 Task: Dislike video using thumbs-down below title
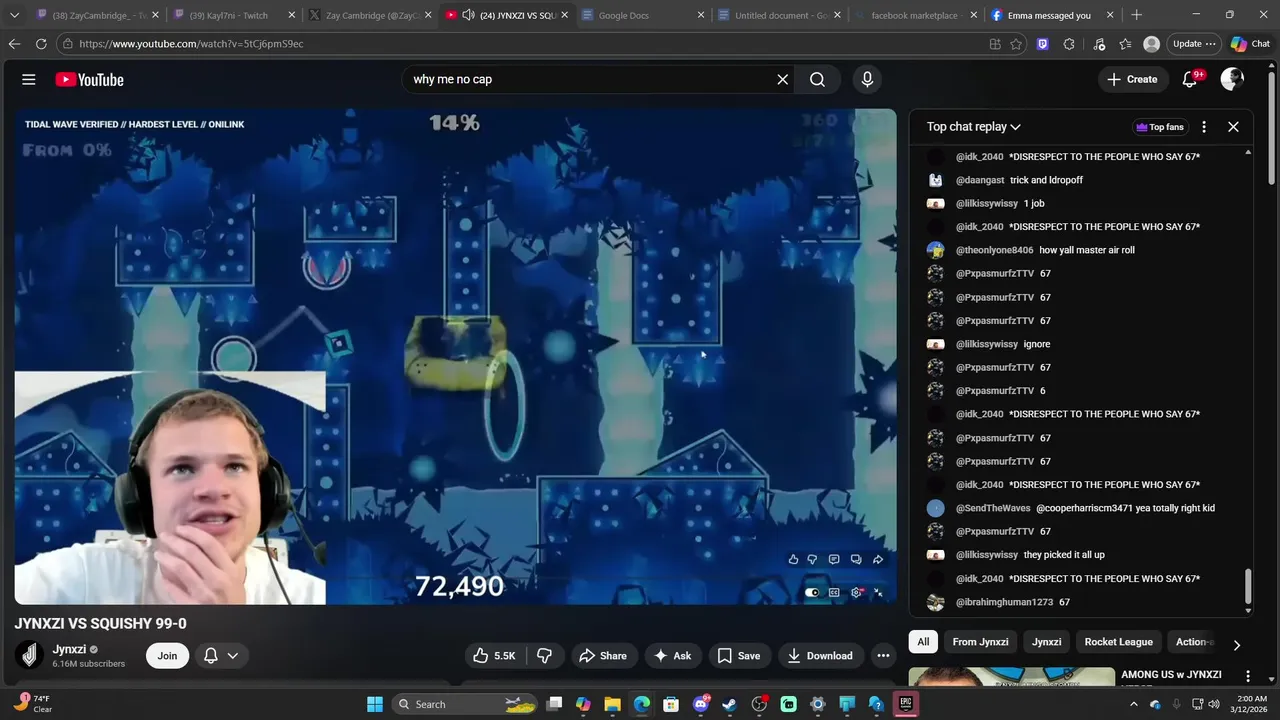(545, 656)
